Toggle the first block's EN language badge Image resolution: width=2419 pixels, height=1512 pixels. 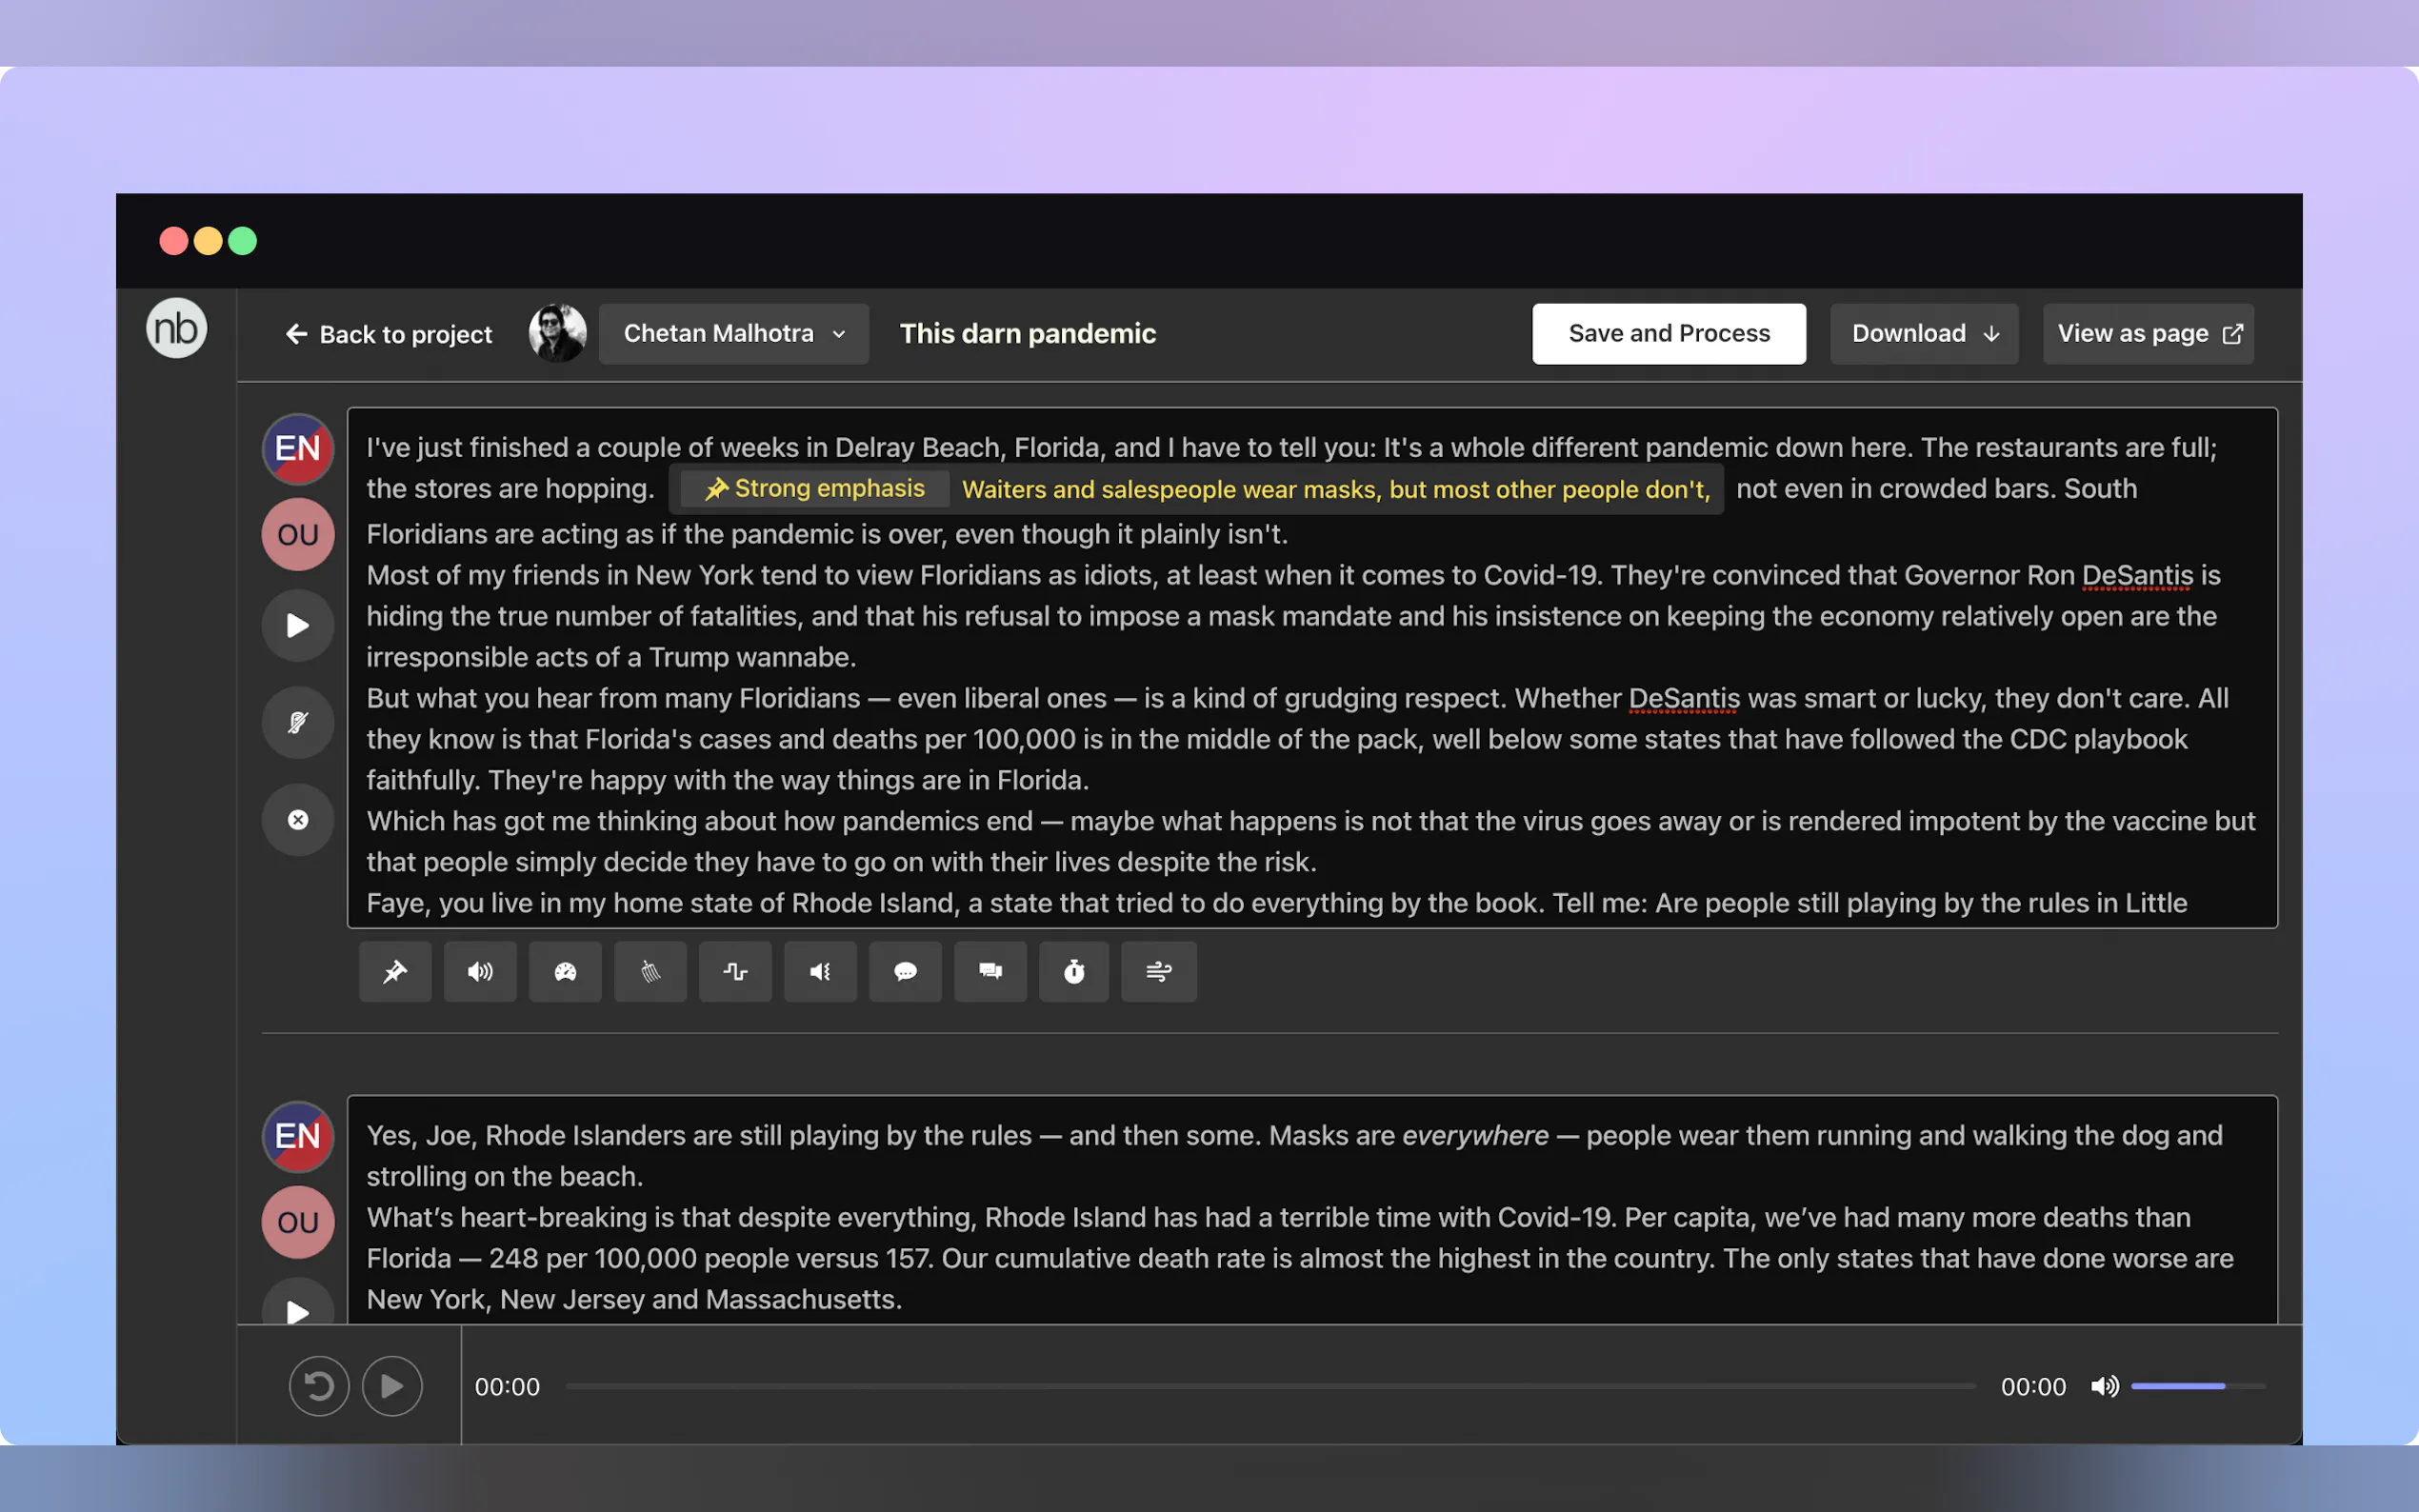click(298, 448)
